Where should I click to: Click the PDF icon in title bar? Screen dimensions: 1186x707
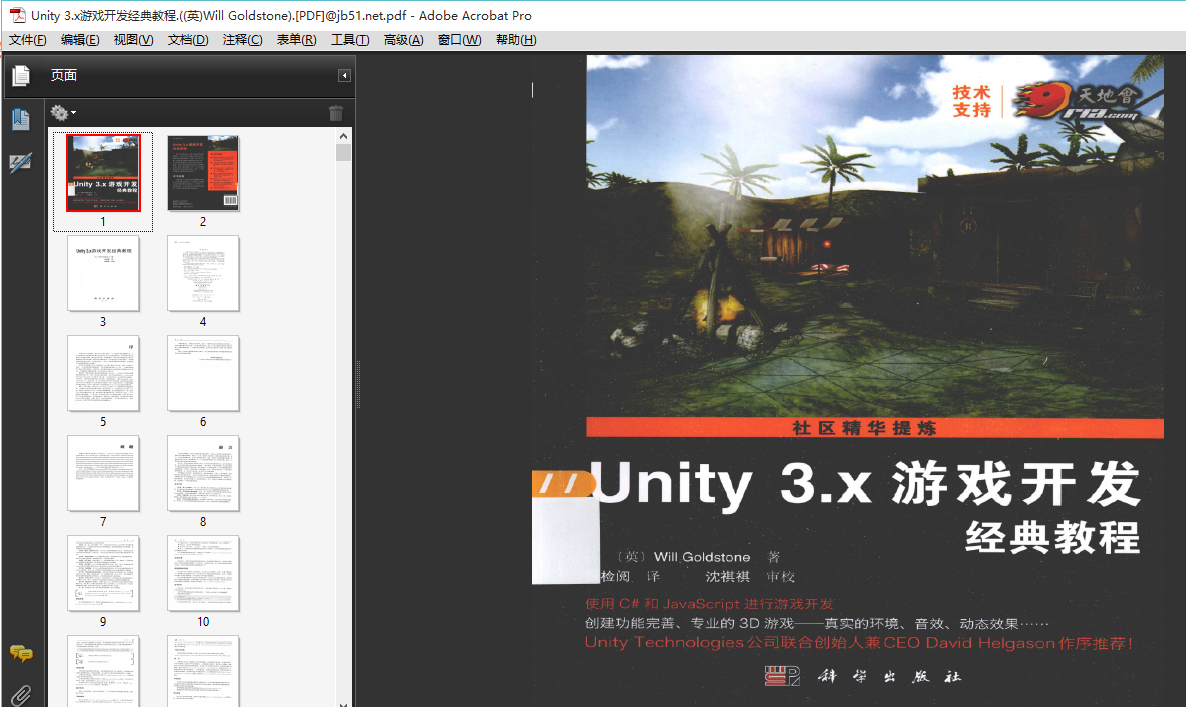pyautogui.click(x=17, y=15)
